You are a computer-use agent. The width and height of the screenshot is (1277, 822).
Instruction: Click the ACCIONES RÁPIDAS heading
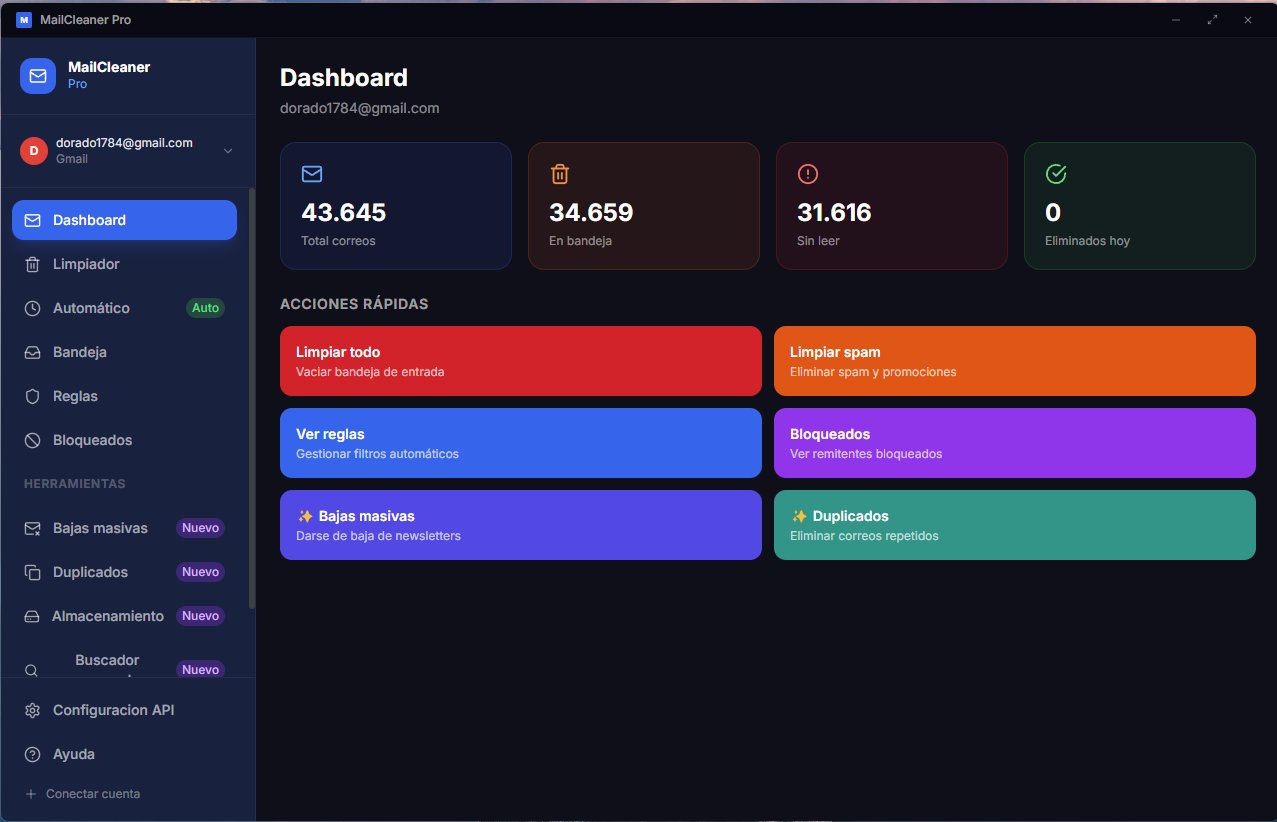(x=354, y=304)
